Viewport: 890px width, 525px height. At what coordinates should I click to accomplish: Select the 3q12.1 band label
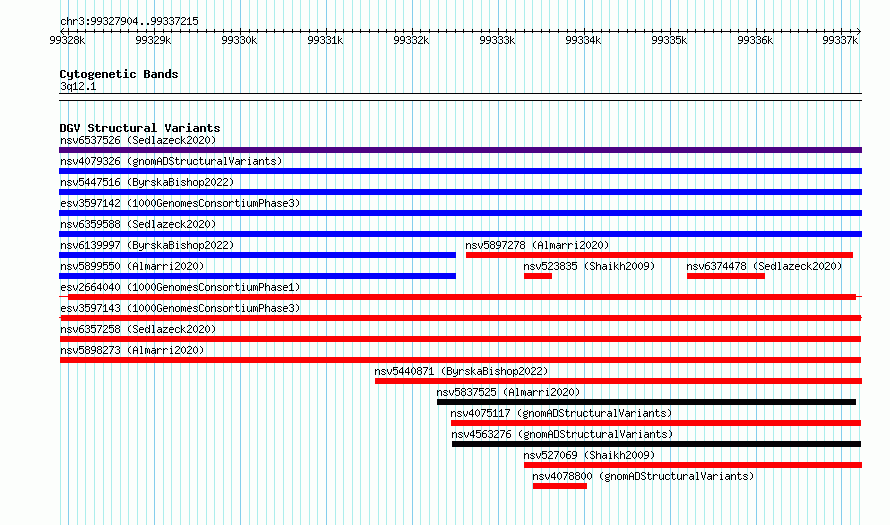(x=78, y=86)
